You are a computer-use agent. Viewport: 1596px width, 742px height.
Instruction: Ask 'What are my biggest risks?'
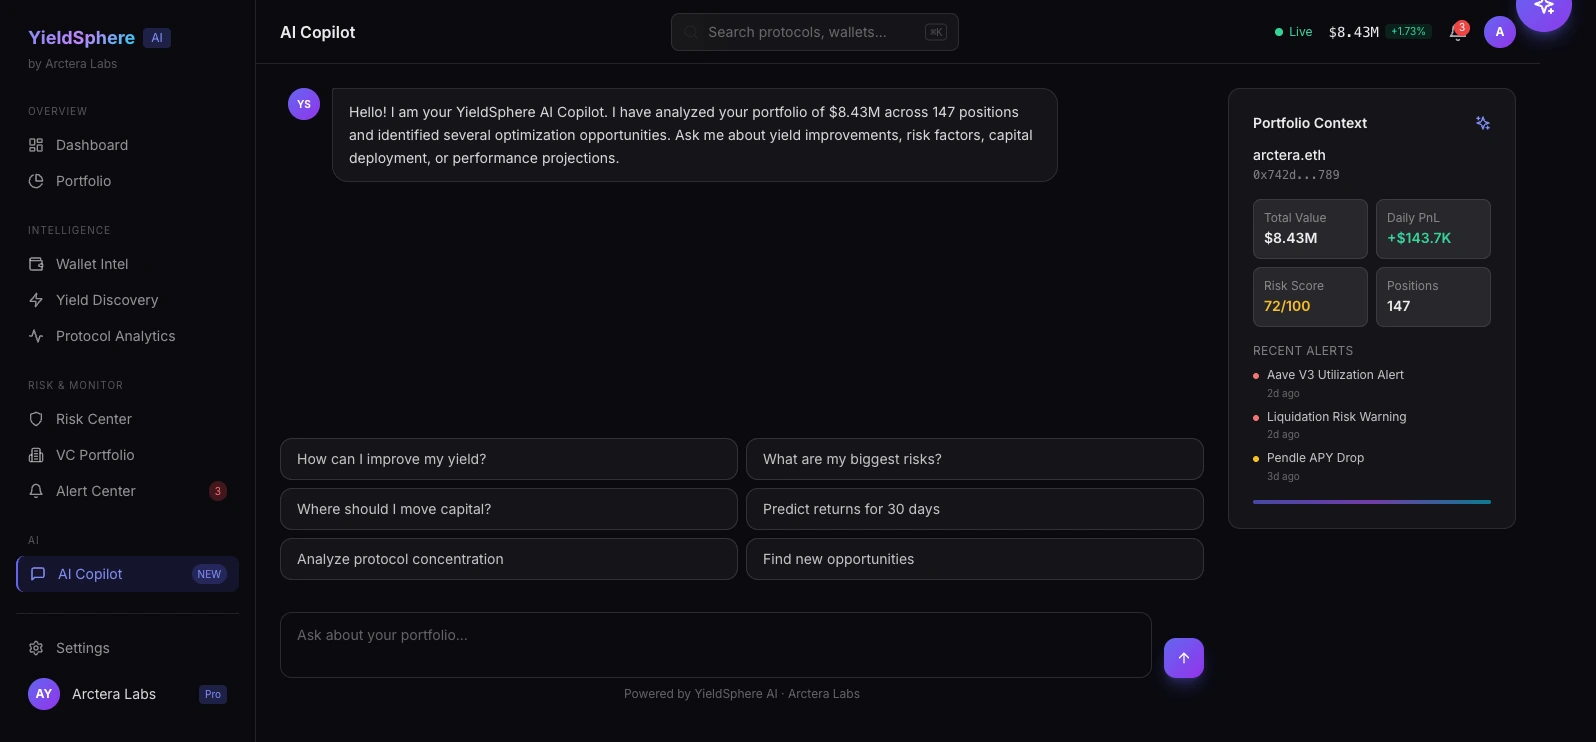pos(975,459)
